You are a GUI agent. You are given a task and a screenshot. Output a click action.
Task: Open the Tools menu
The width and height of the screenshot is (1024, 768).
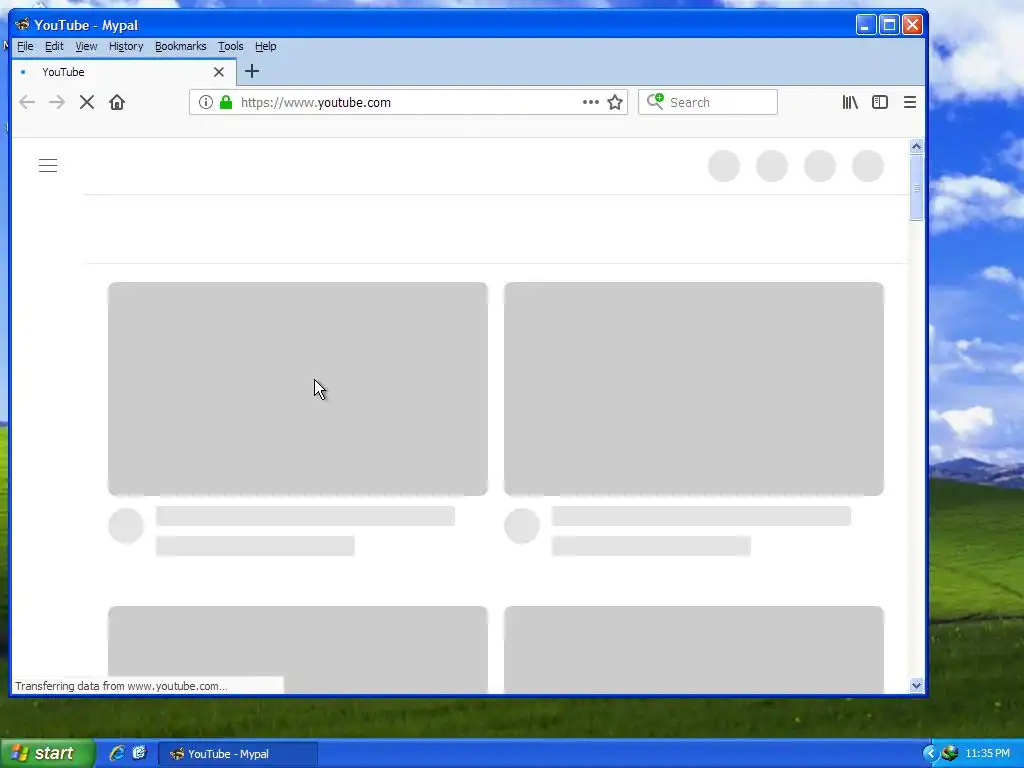tap(231, 46)
